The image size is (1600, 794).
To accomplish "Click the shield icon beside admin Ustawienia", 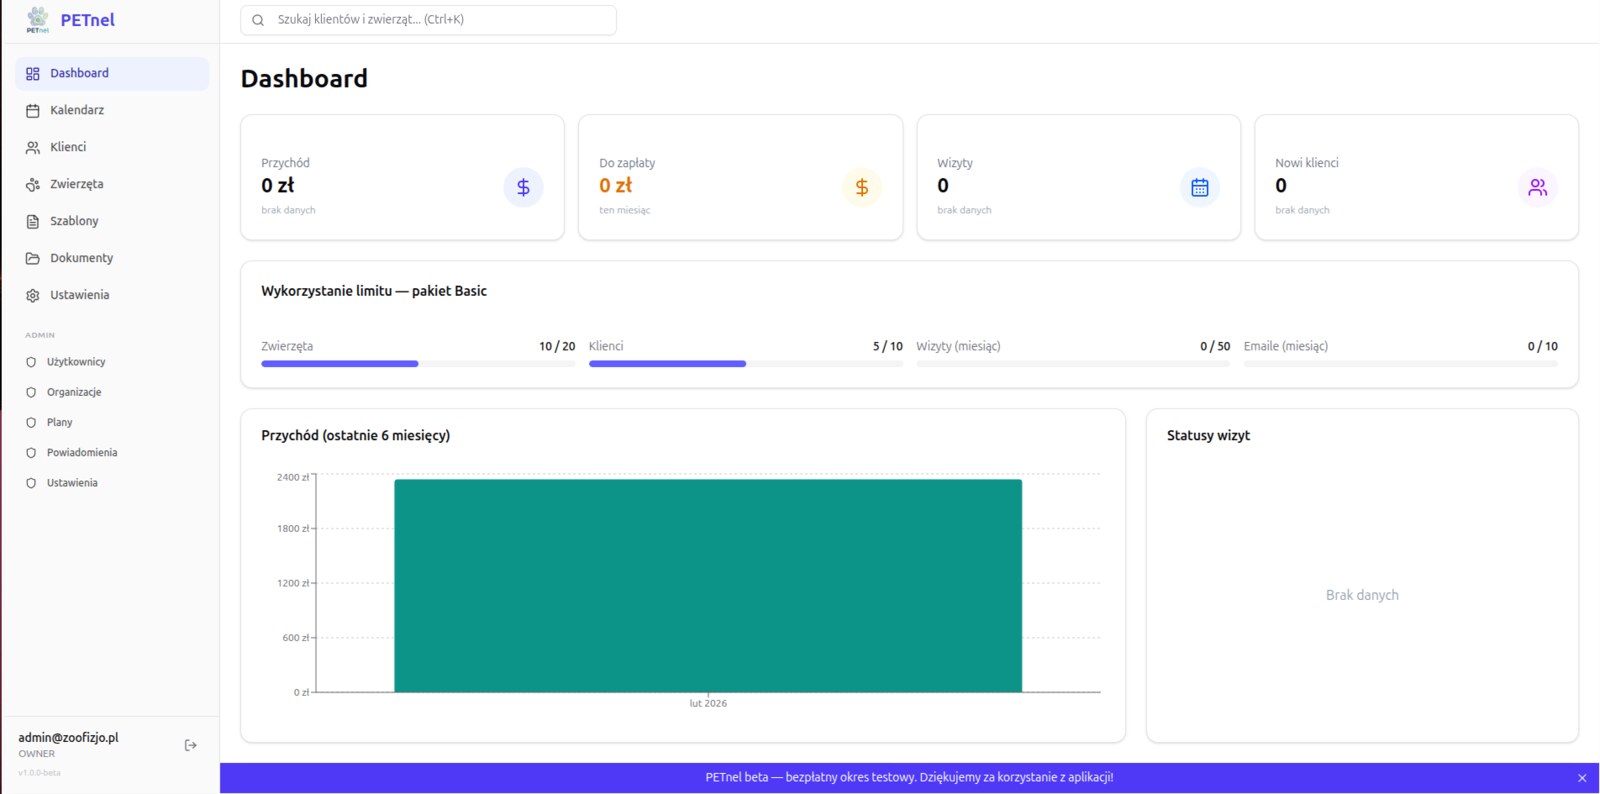I will point(31,483).
